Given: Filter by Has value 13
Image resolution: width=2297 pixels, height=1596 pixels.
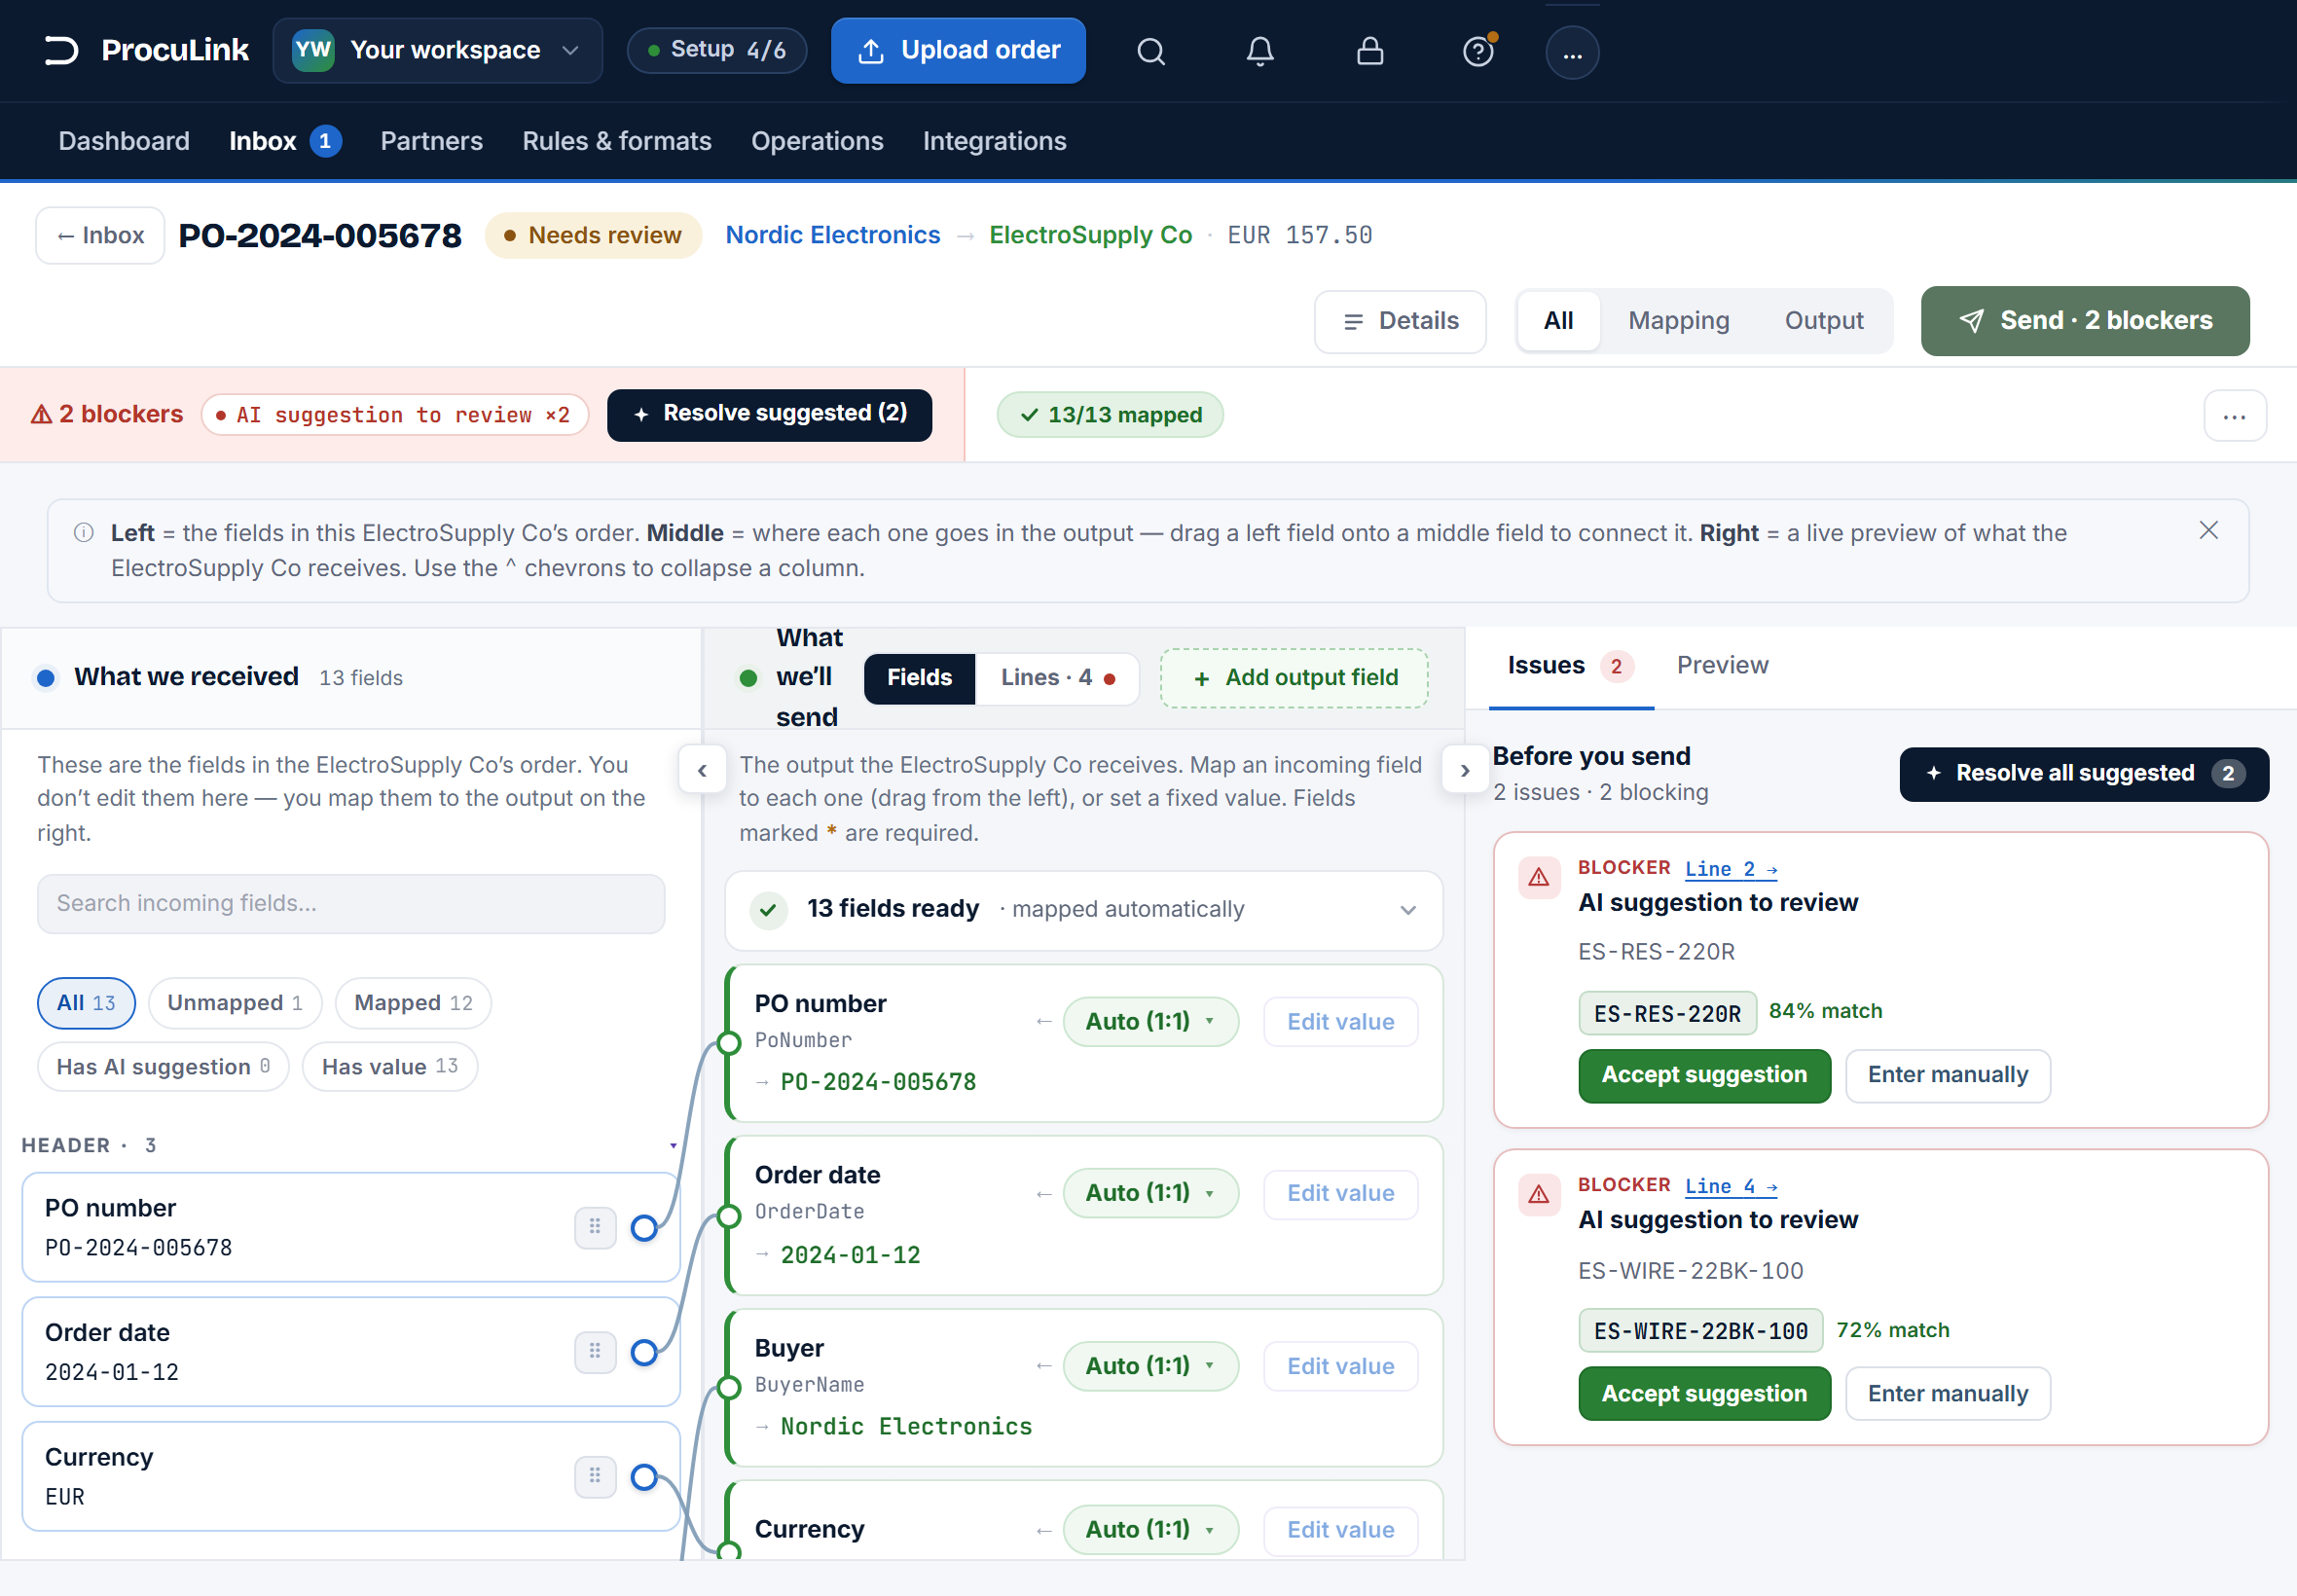Looking at the screenshot, I should [390, 1066].
